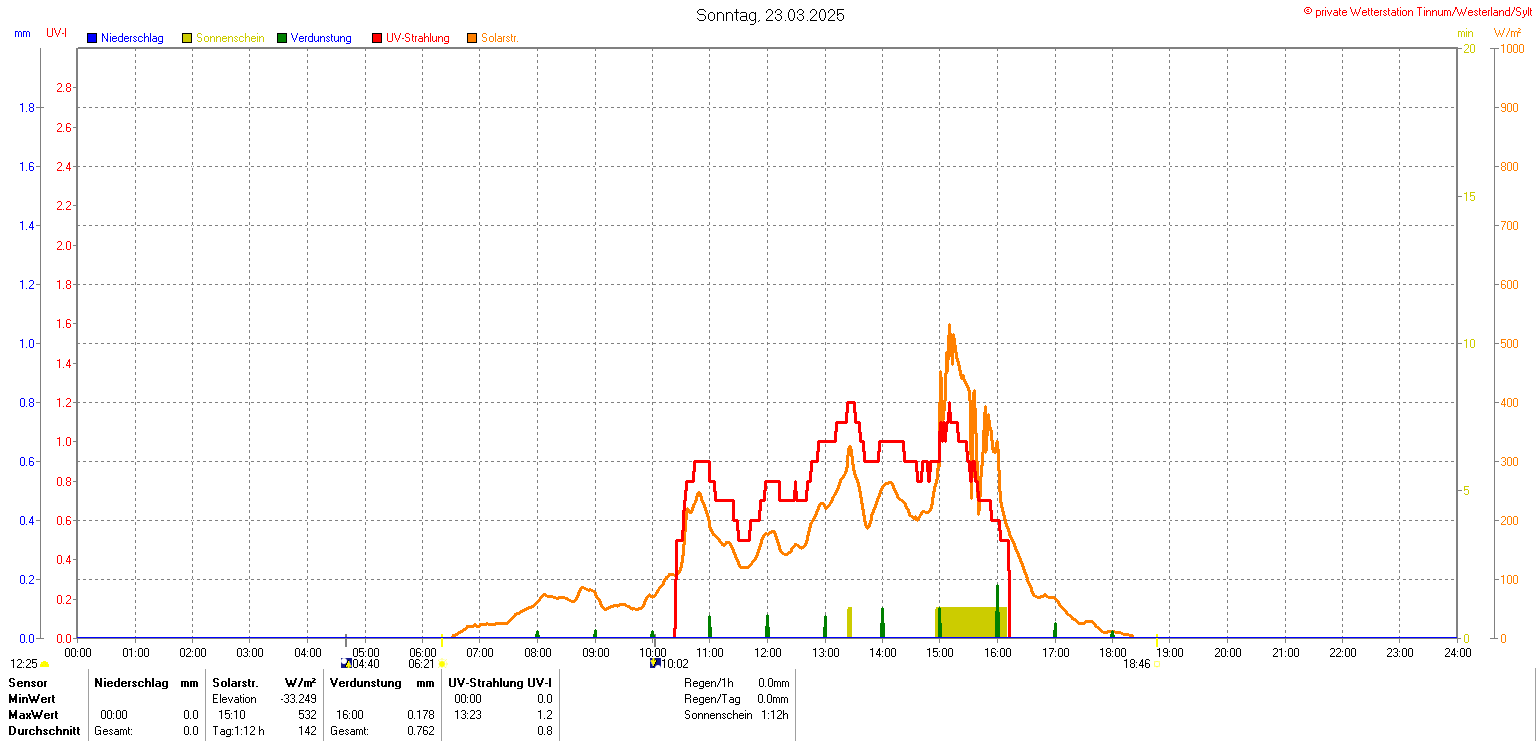
Task: Click the UV-Strahlung legend label
Action: [x=417, y=38]
